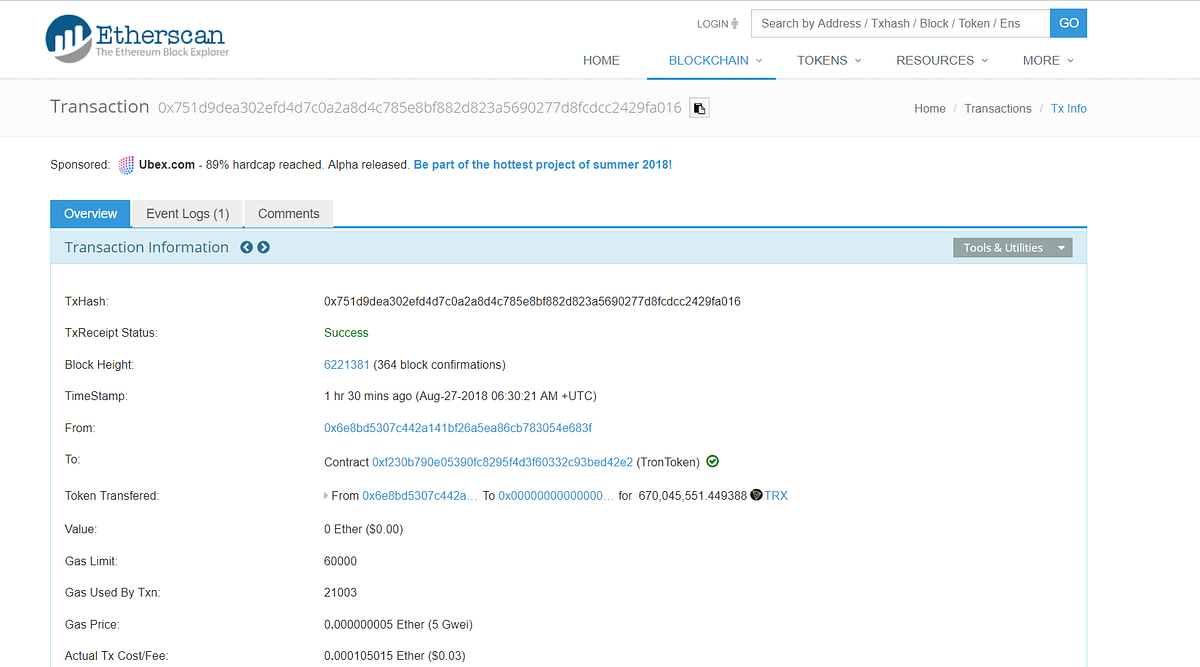Click the GO search button
1200x667 pixels.
tap(1069, 23)
